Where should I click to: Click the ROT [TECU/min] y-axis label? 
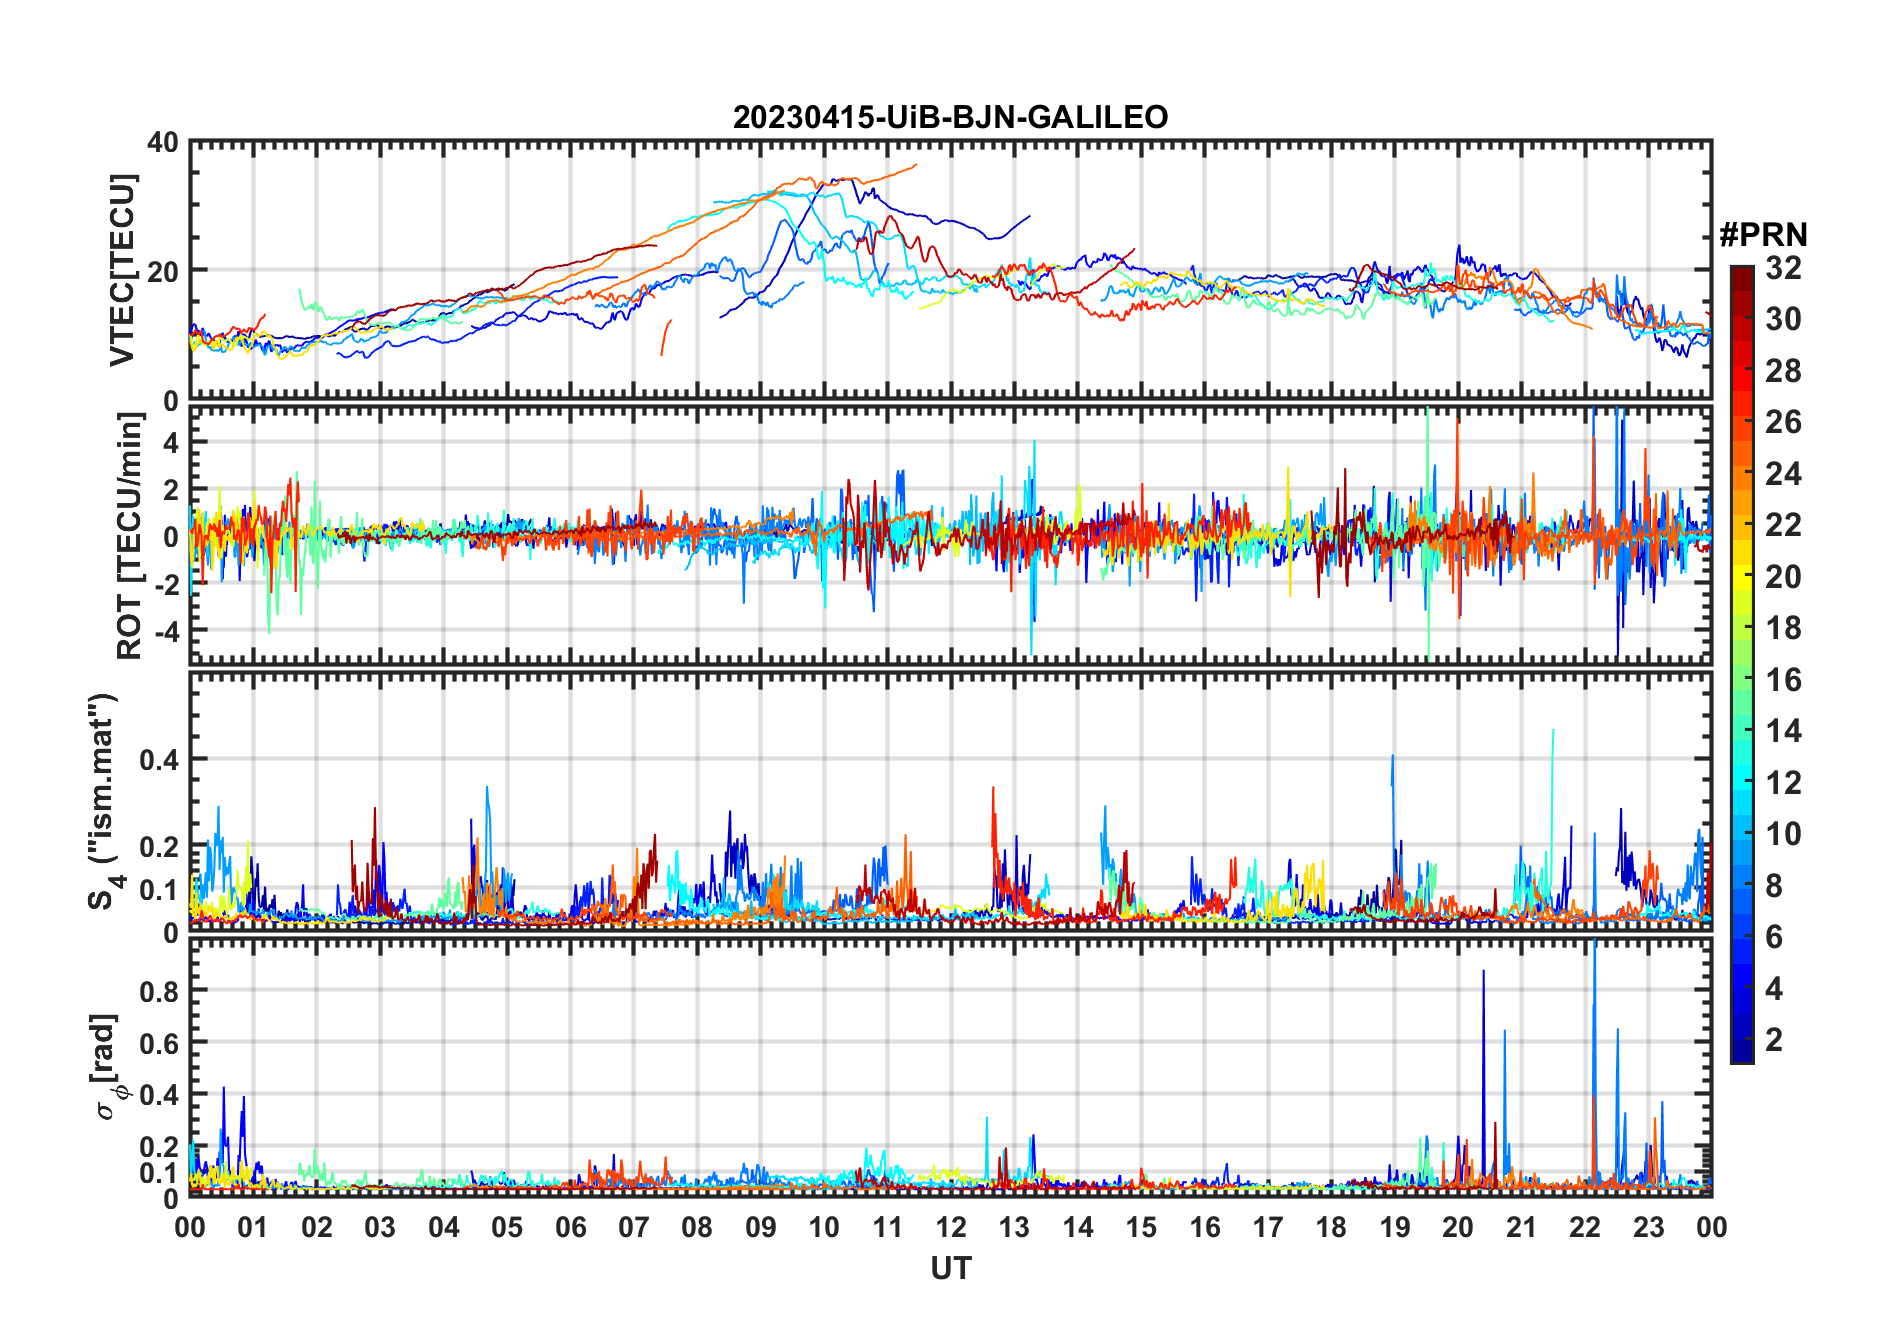click(129, 536)
